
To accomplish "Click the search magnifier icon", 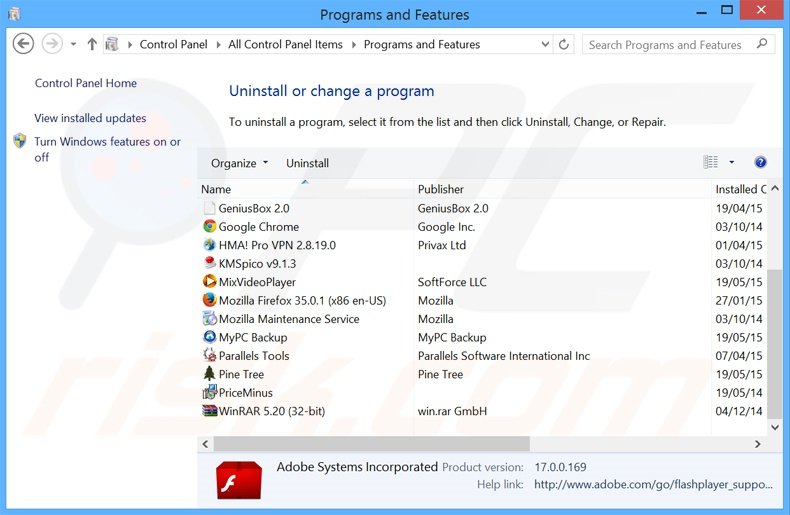I will [x=762, y=44].
